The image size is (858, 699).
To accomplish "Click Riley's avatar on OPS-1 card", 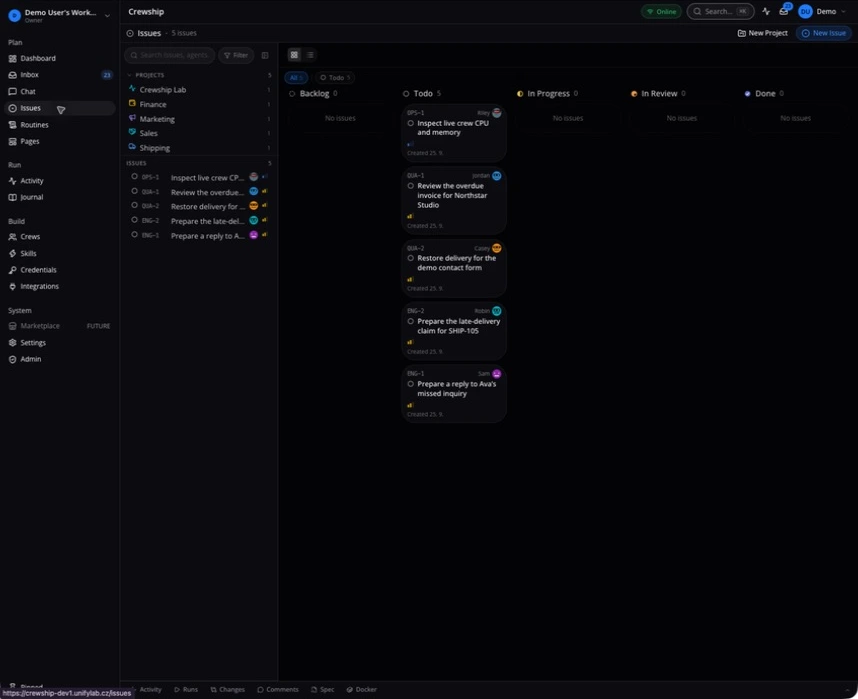I will pos(496,113).
